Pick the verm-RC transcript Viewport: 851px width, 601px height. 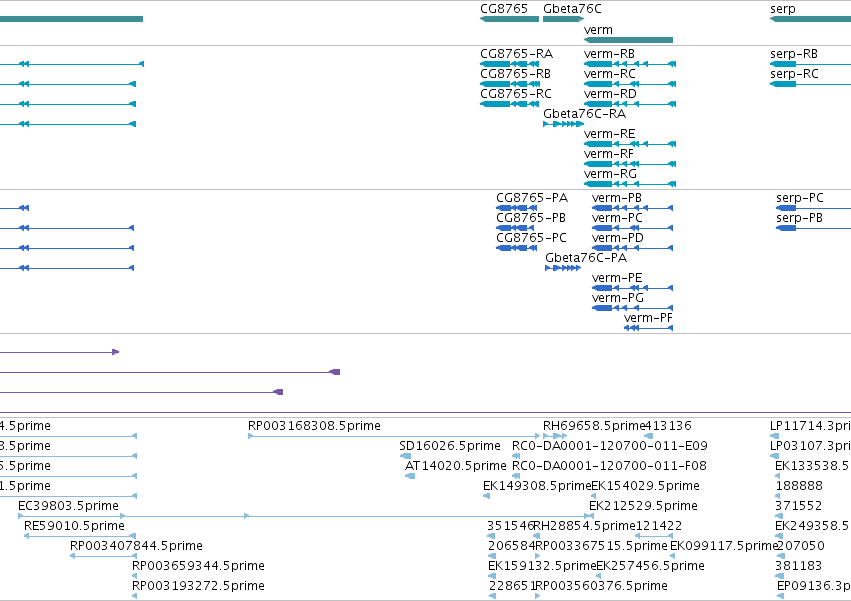[609, 74]
